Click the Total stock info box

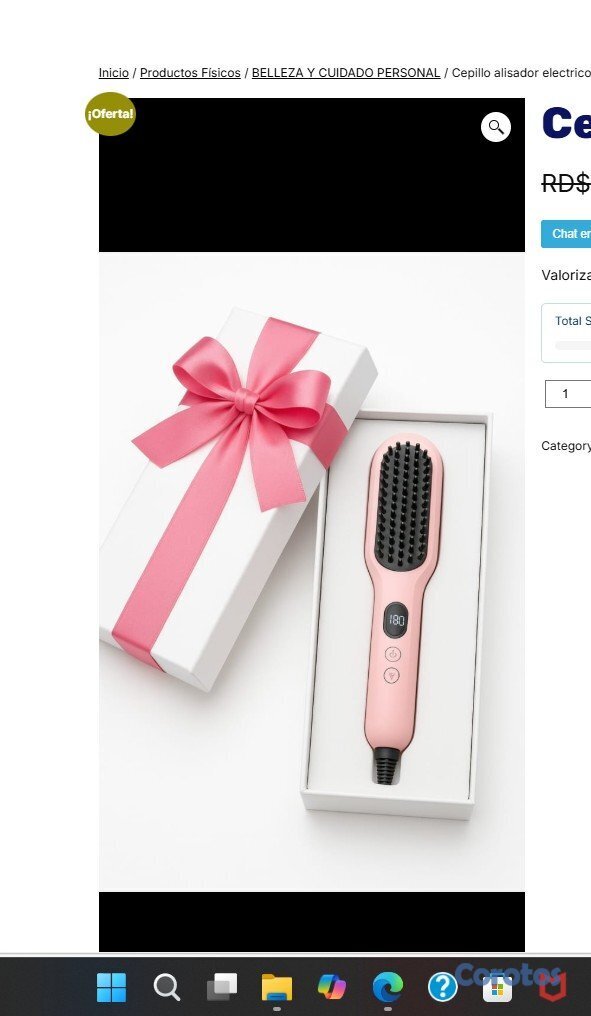566,333
